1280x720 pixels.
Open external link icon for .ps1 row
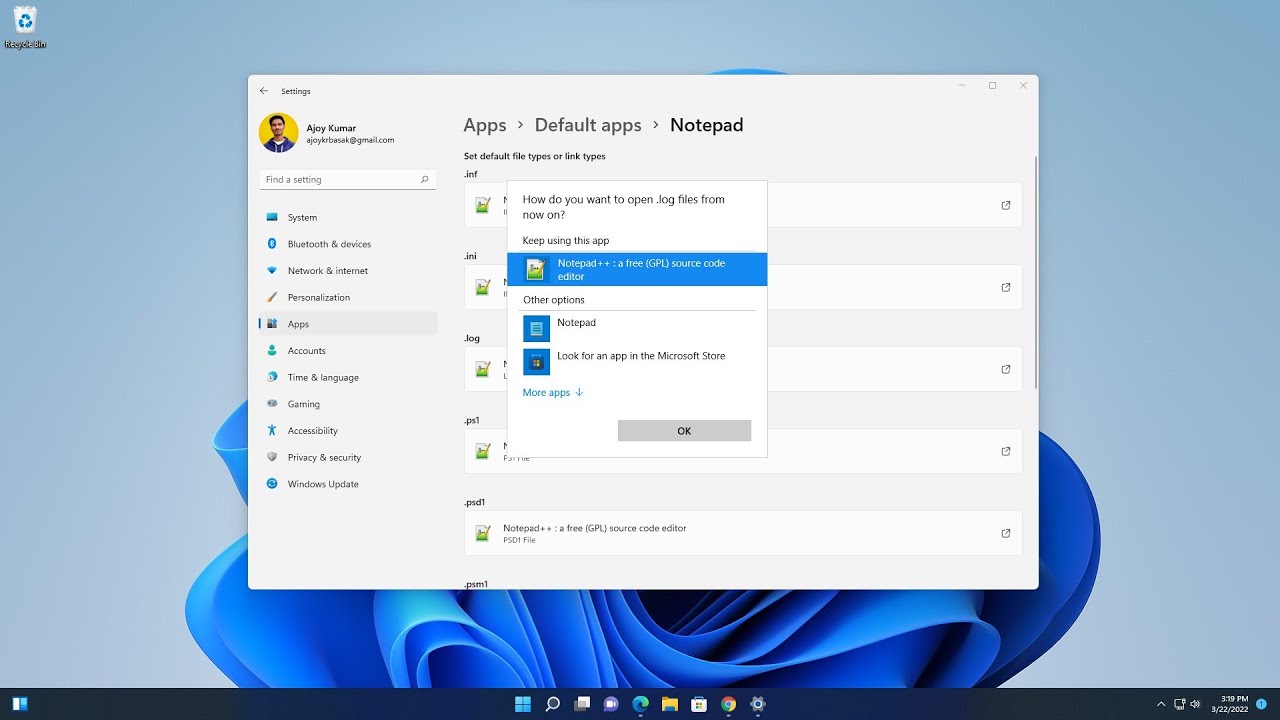[x=1006, y=451]
